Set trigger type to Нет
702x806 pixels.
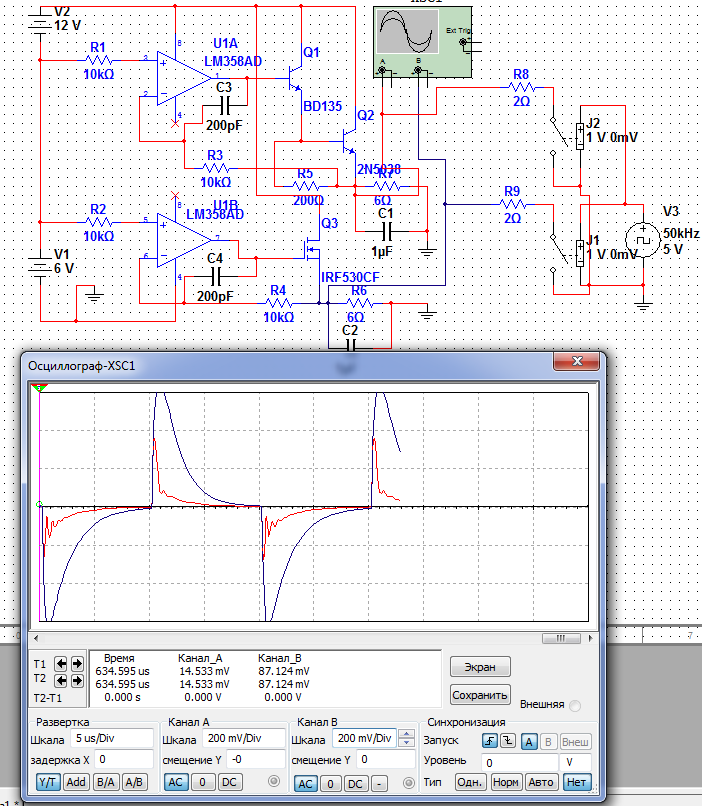576,782
